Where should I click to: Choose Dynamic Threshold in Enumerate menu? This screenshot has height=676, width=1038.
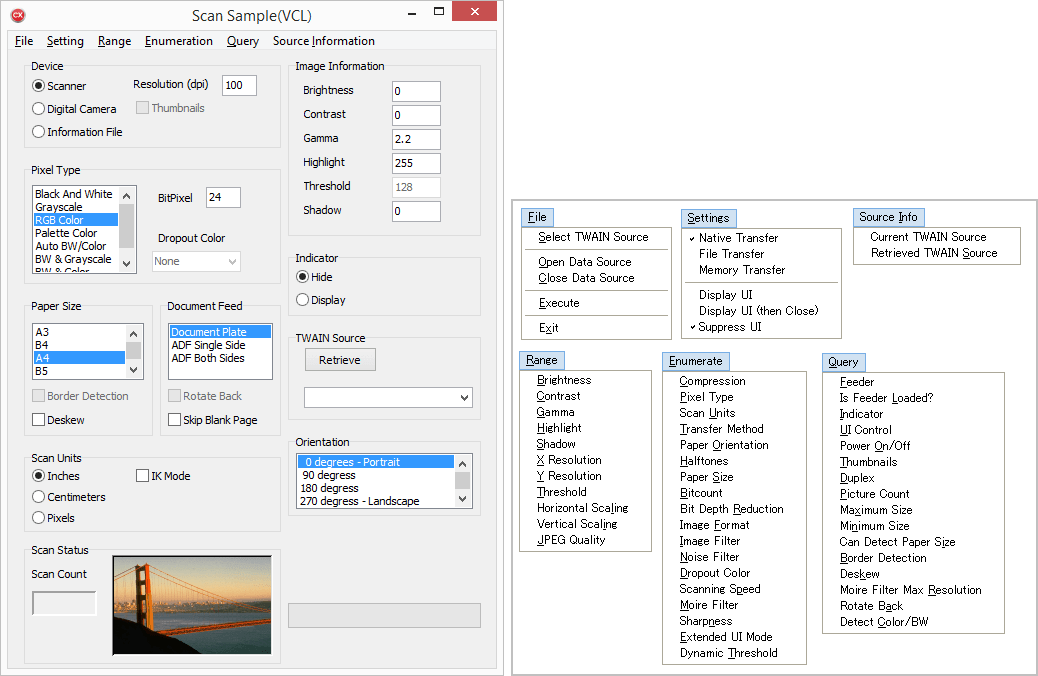[729, 653]
